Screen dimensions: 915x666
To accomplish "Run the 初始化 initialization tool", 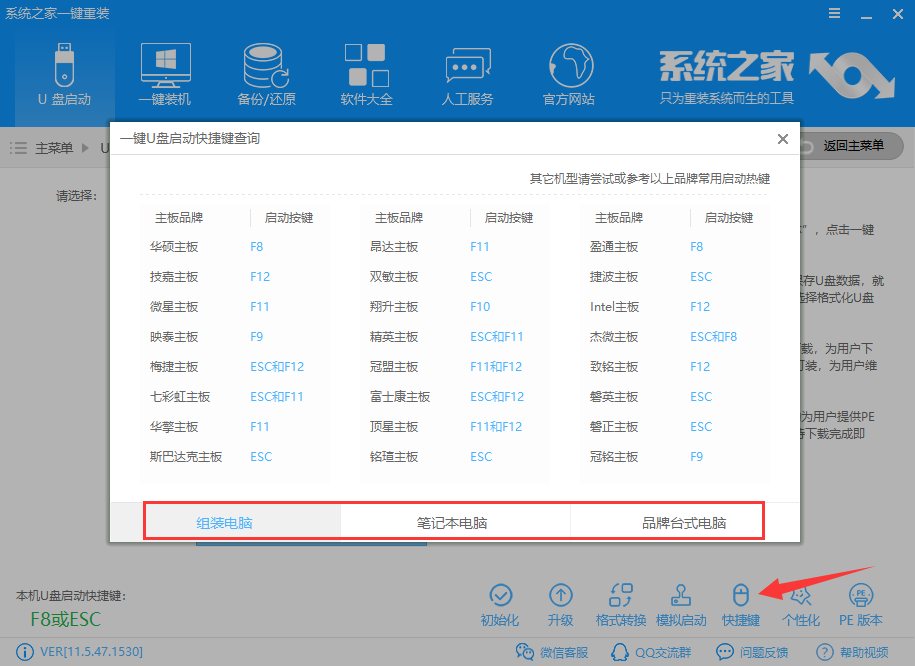I will click(x=501, y=603).
